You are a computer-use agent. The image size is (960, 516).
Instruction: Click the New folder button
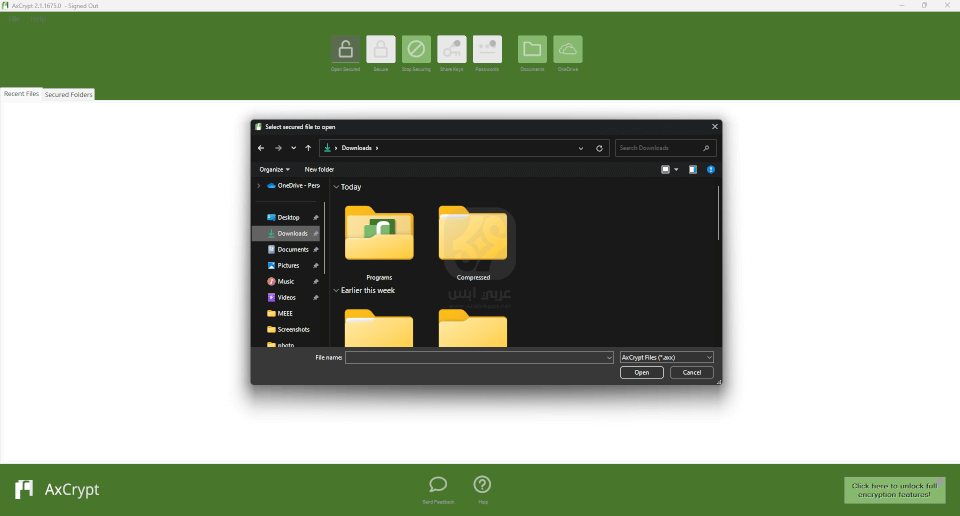pos(319,170)
